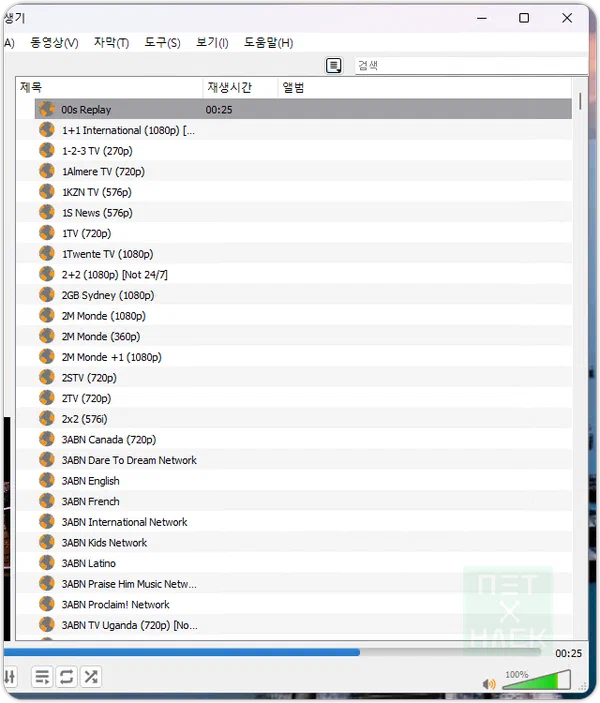This screenshot has height=703, width=600.
Task: Minimize the VLC window
Action: [482, 18]
